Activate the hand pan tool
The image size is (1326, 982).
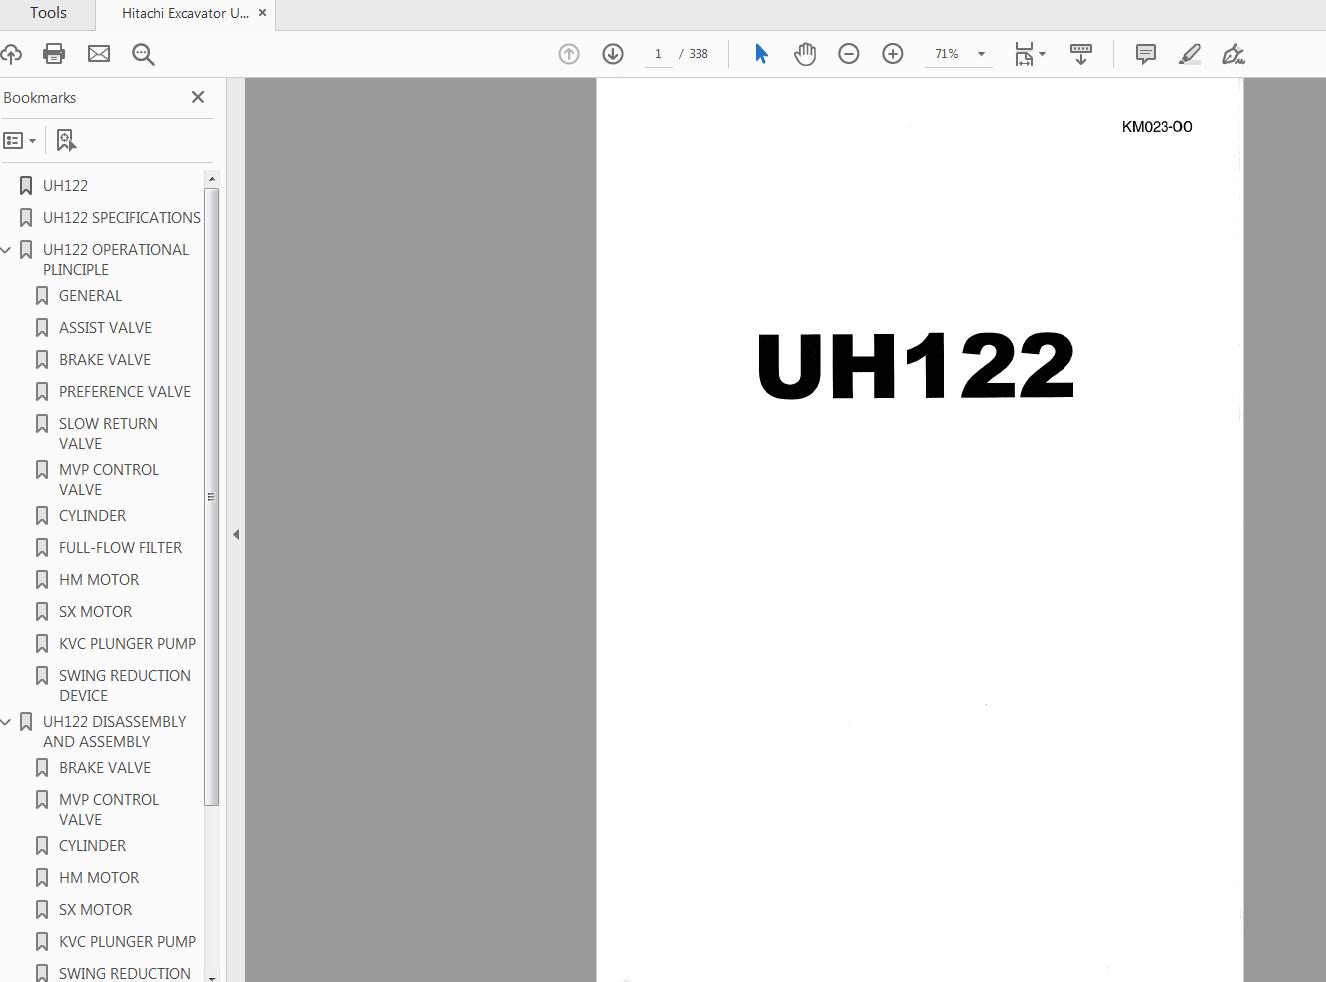[805, 54]
